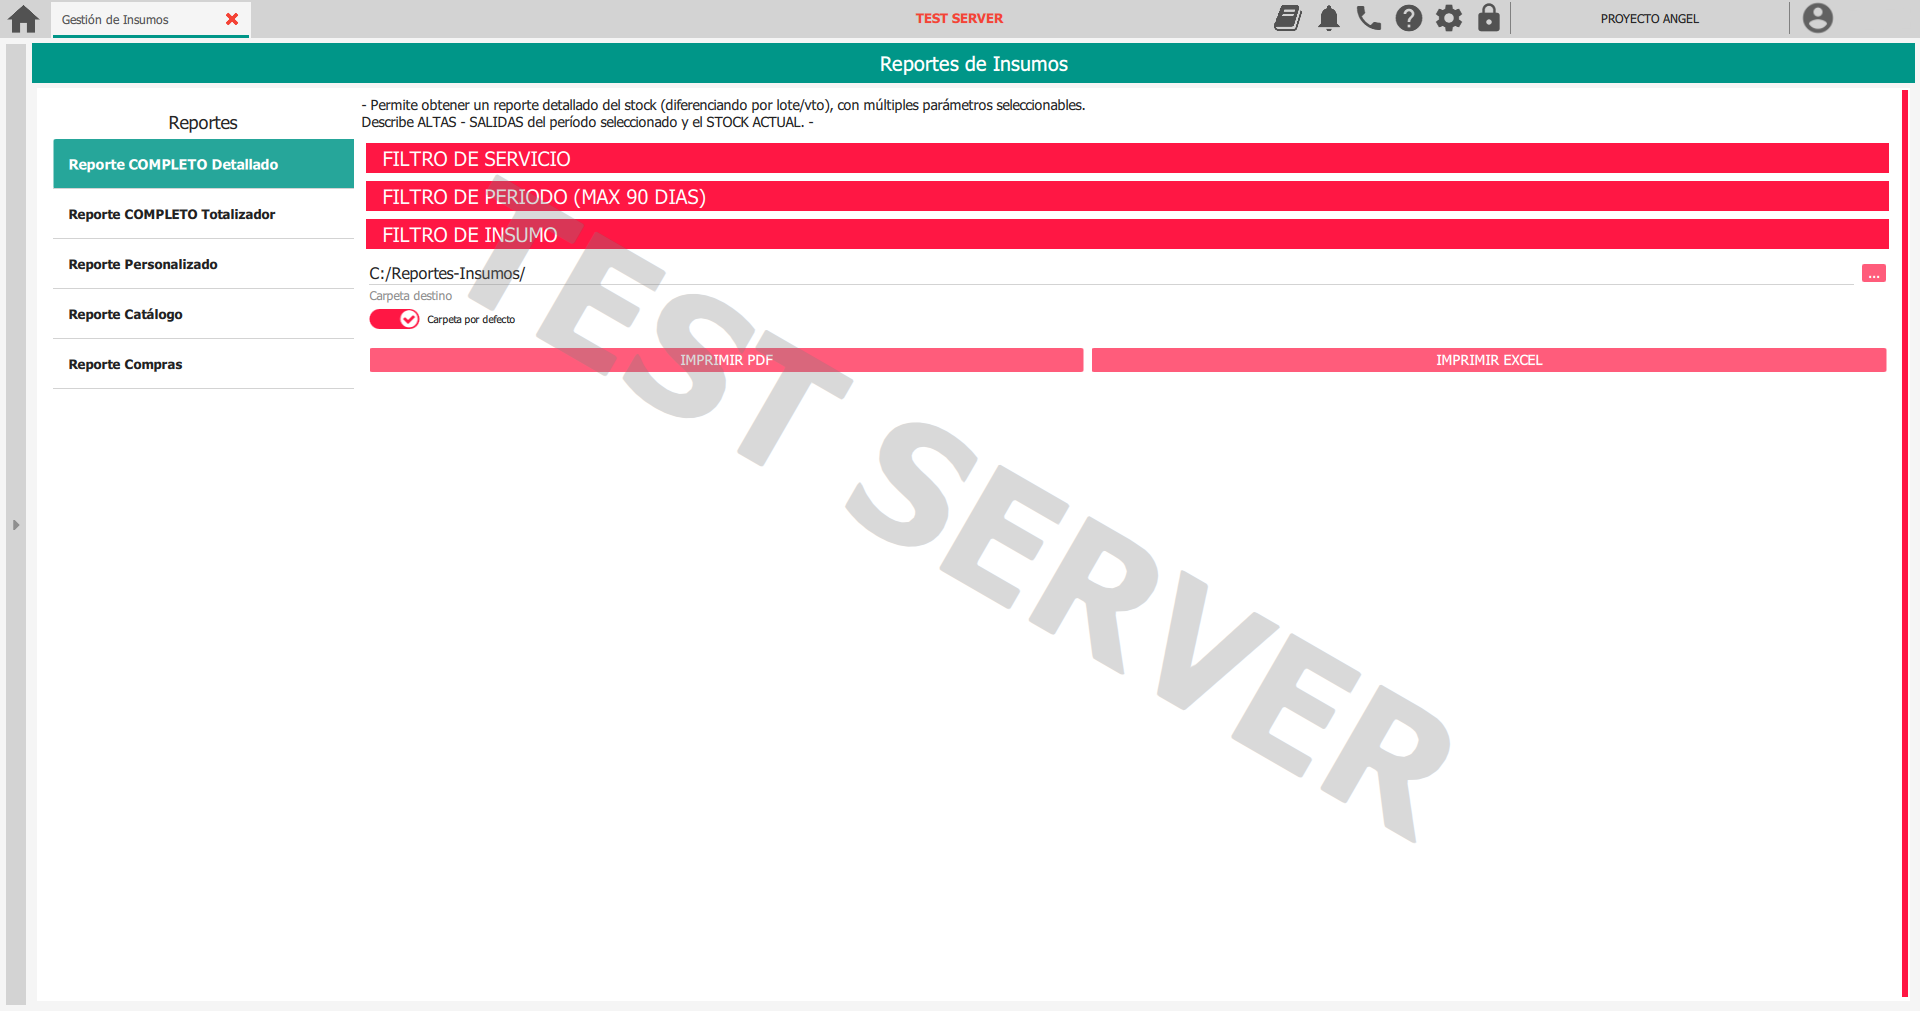The width and height of the screenshot is (1920, 1011).
Task: Click the phone contact icon
Action: click(x=1368, y=18)
